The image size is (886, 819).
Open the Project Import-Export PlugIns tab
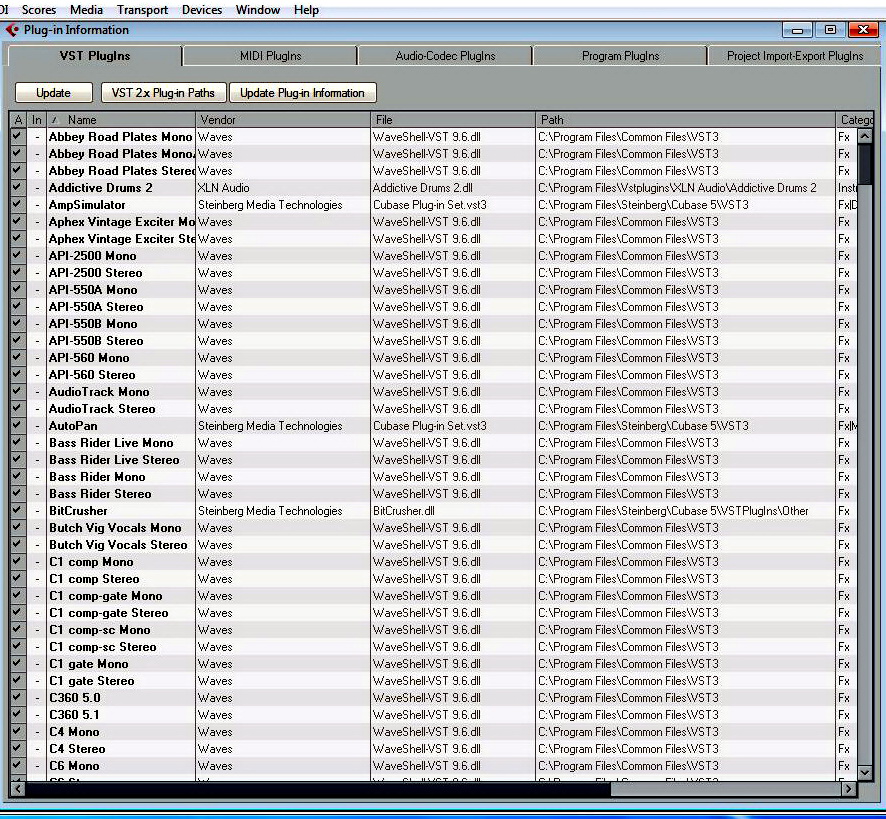pyautogui.click(x=794, y=56)
